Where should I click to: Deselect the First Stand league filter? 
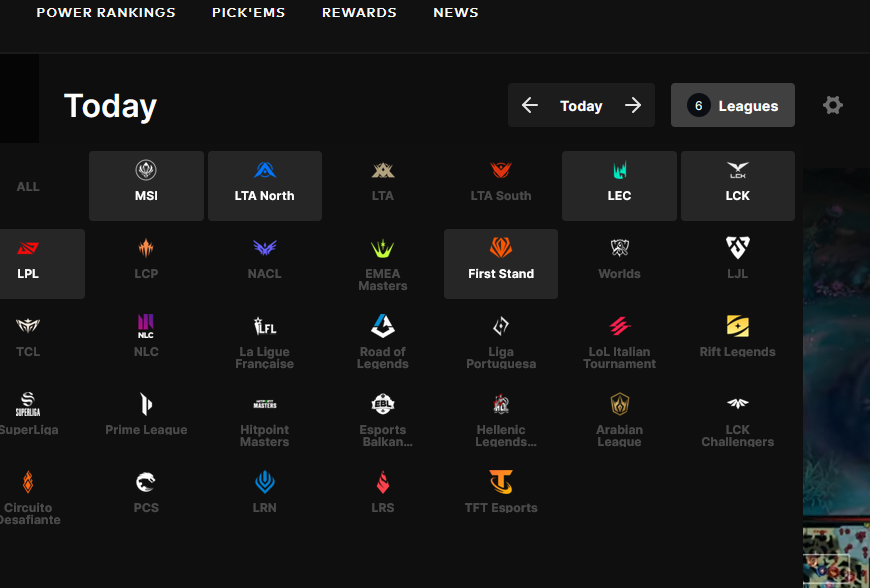tap(501, 263)
